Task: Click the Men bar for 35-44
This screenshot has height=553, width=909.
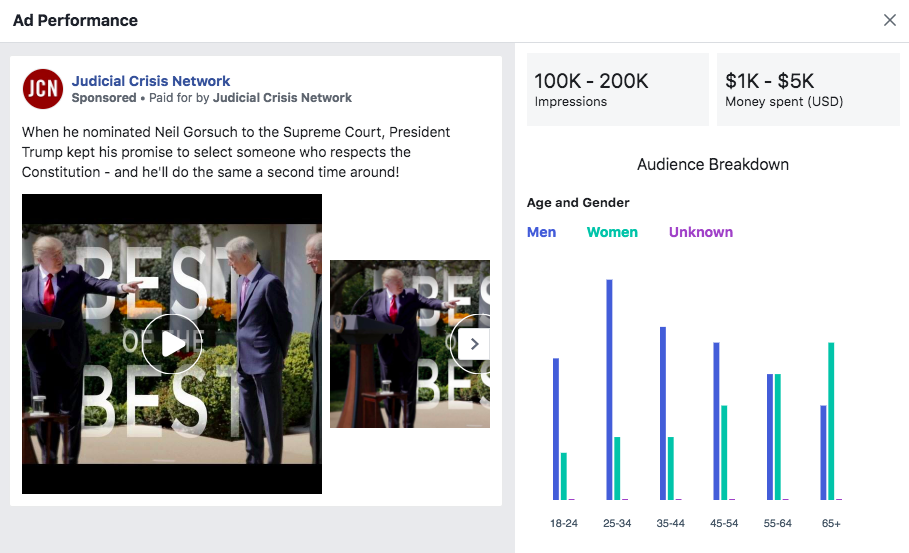Action: [x=663, y=413]
